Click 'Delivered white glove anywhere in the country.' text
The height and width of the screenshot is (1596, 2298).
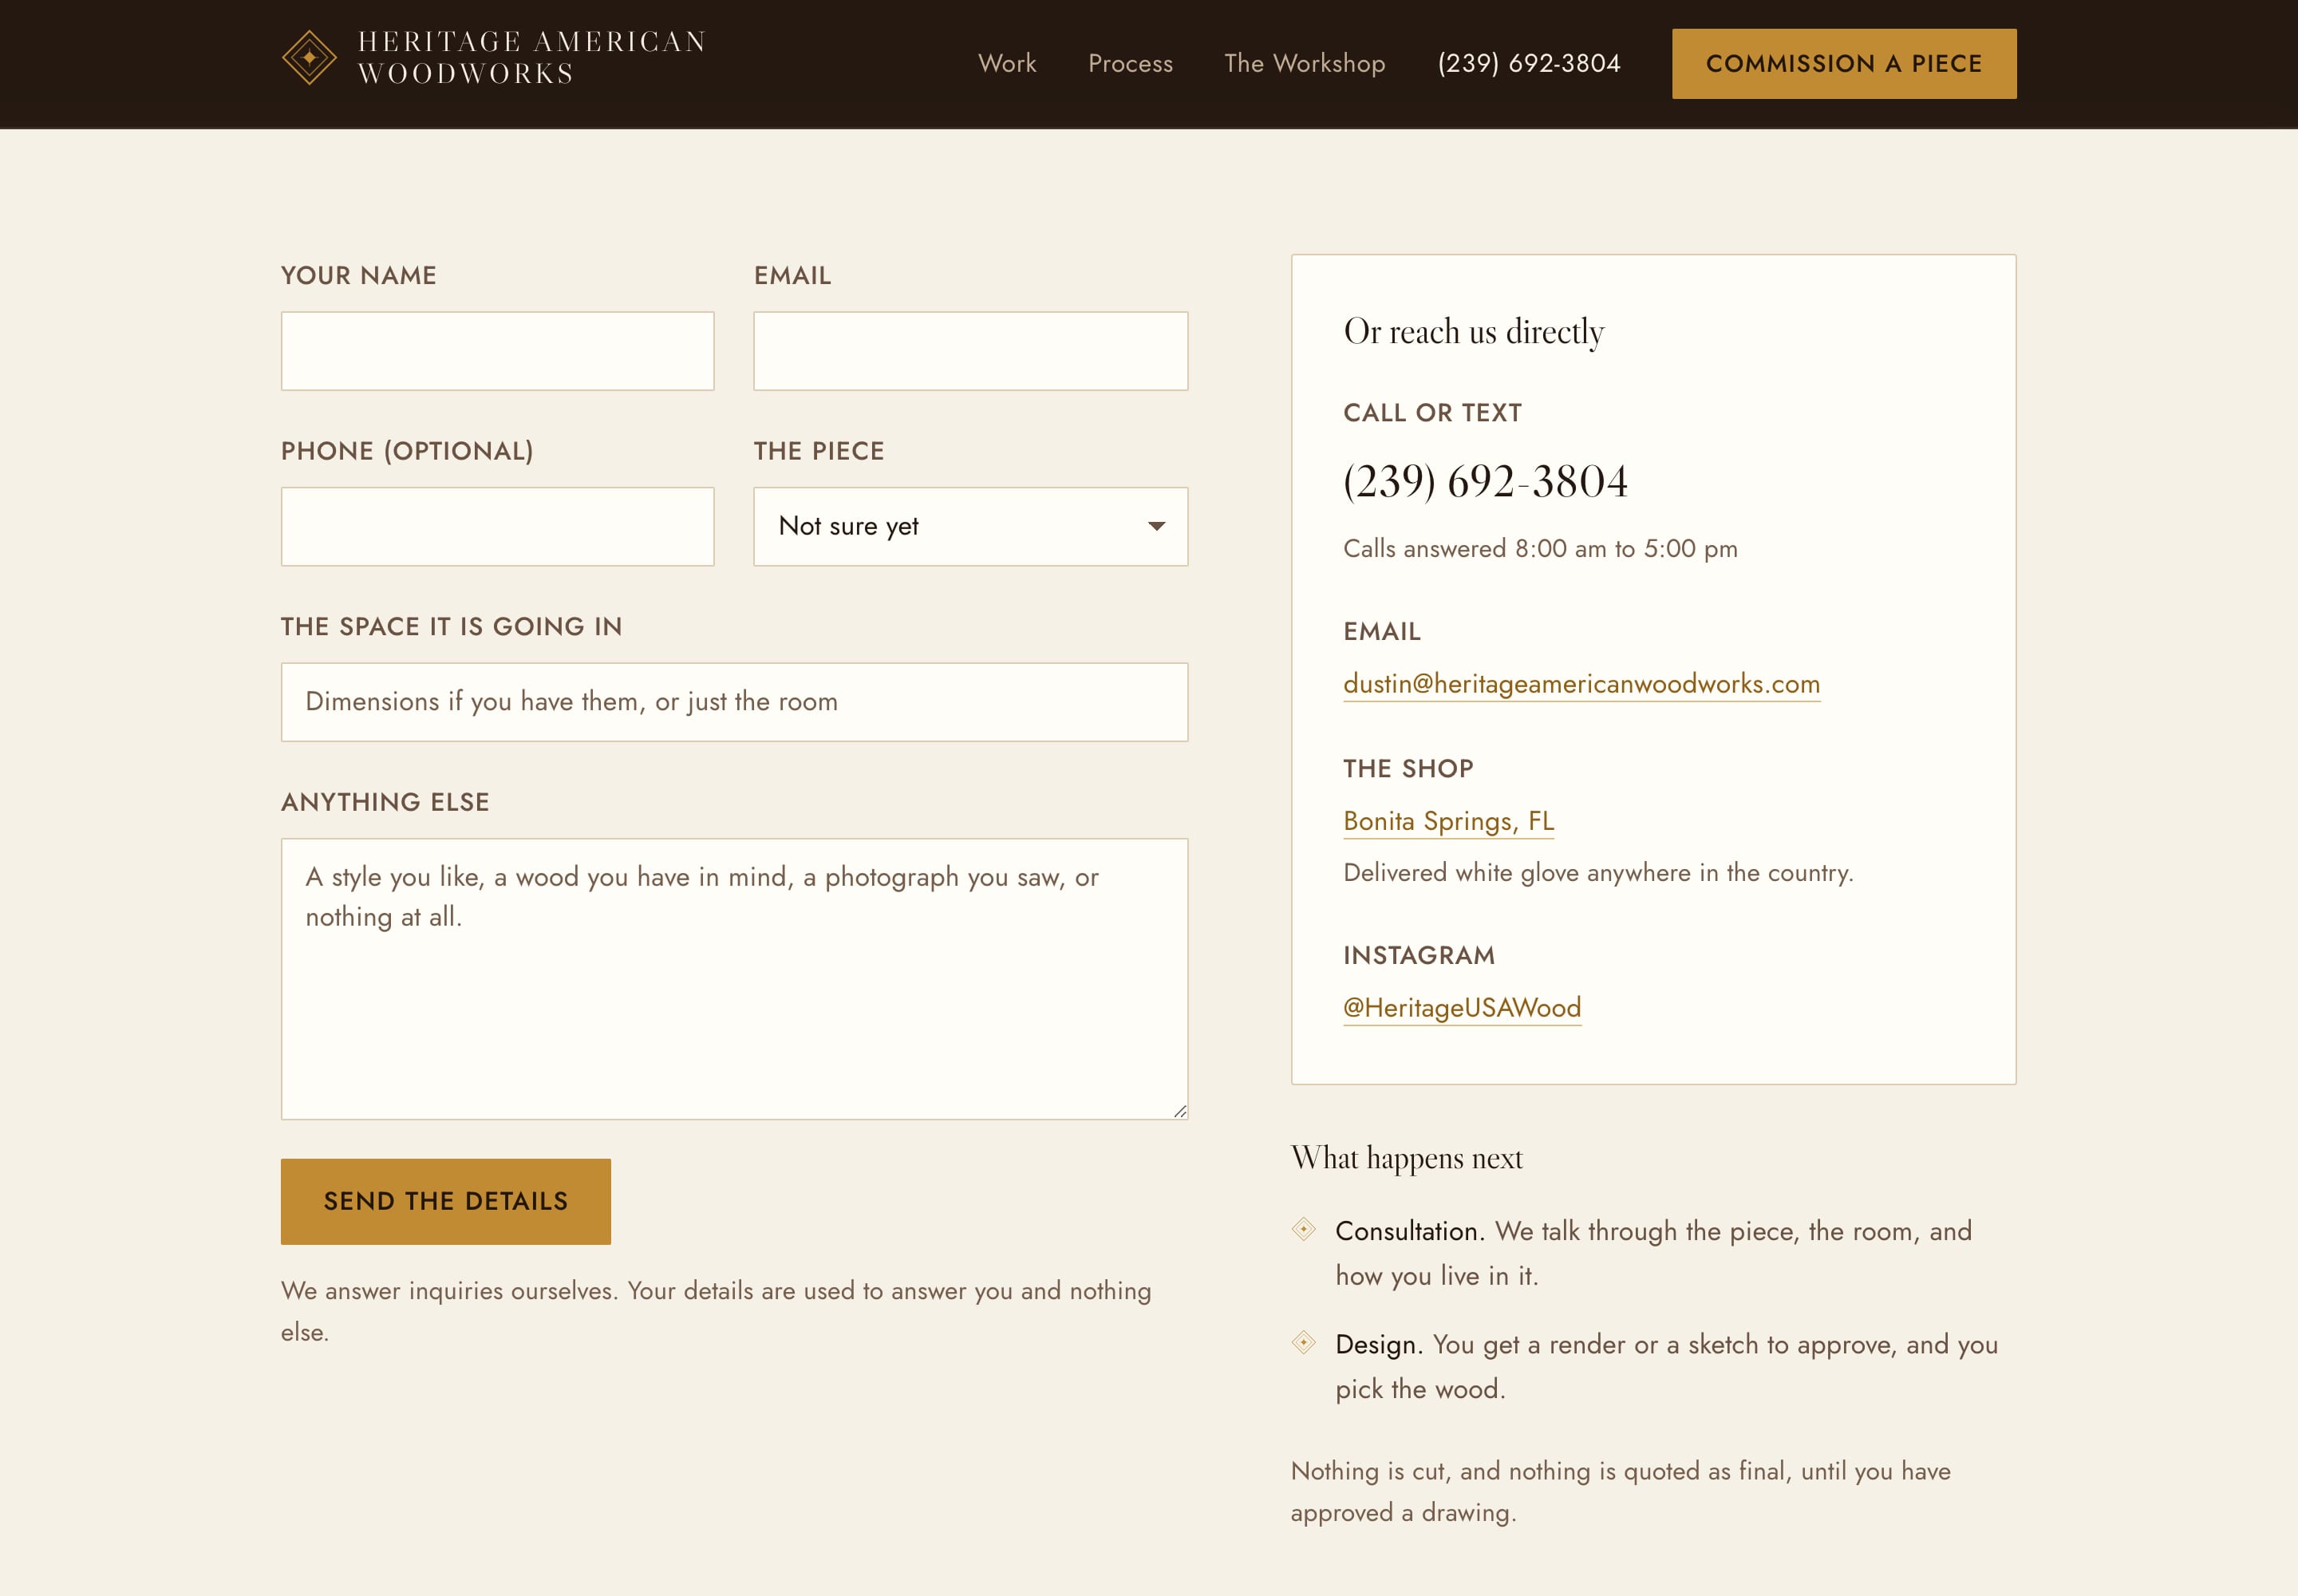tap(1598, 873)
